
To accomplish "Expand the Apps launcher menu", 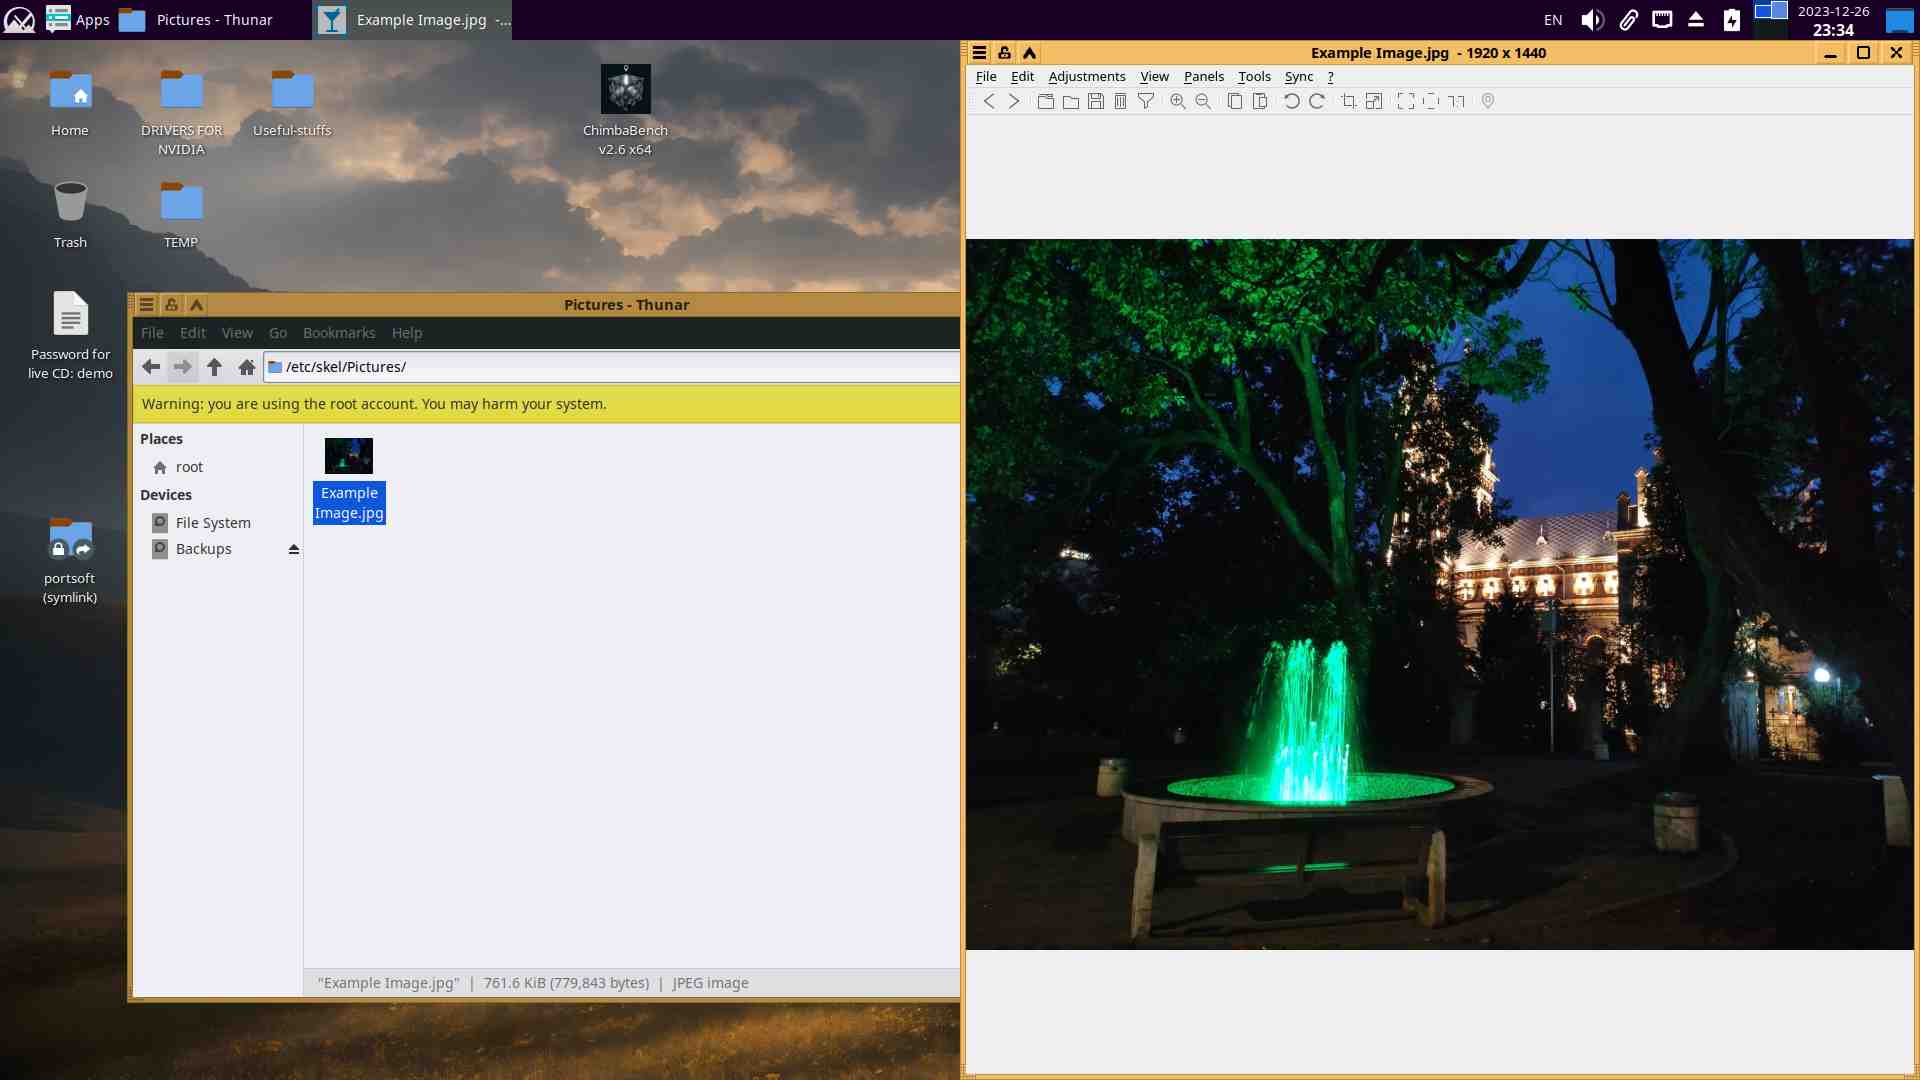I will coord(78,20).
